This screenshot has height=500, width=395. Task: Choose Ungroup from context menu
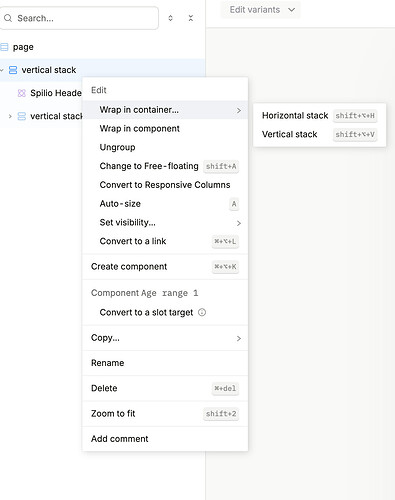[165, 147]
